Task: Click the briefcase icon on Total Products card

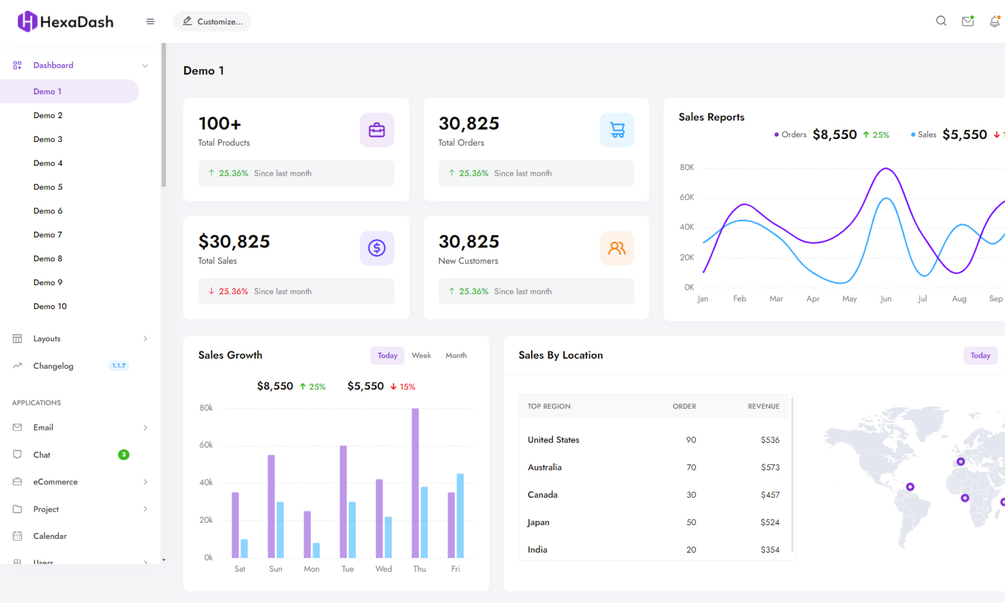Action: [x=377, y=130]
